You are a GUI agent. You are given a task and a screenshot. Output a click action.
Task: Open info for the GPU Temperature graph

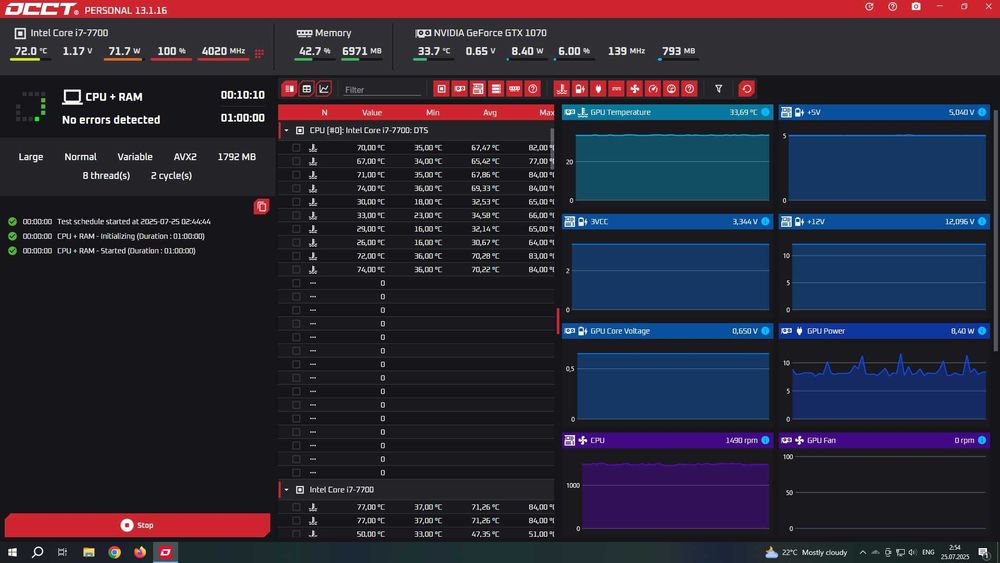click(765, 112)
